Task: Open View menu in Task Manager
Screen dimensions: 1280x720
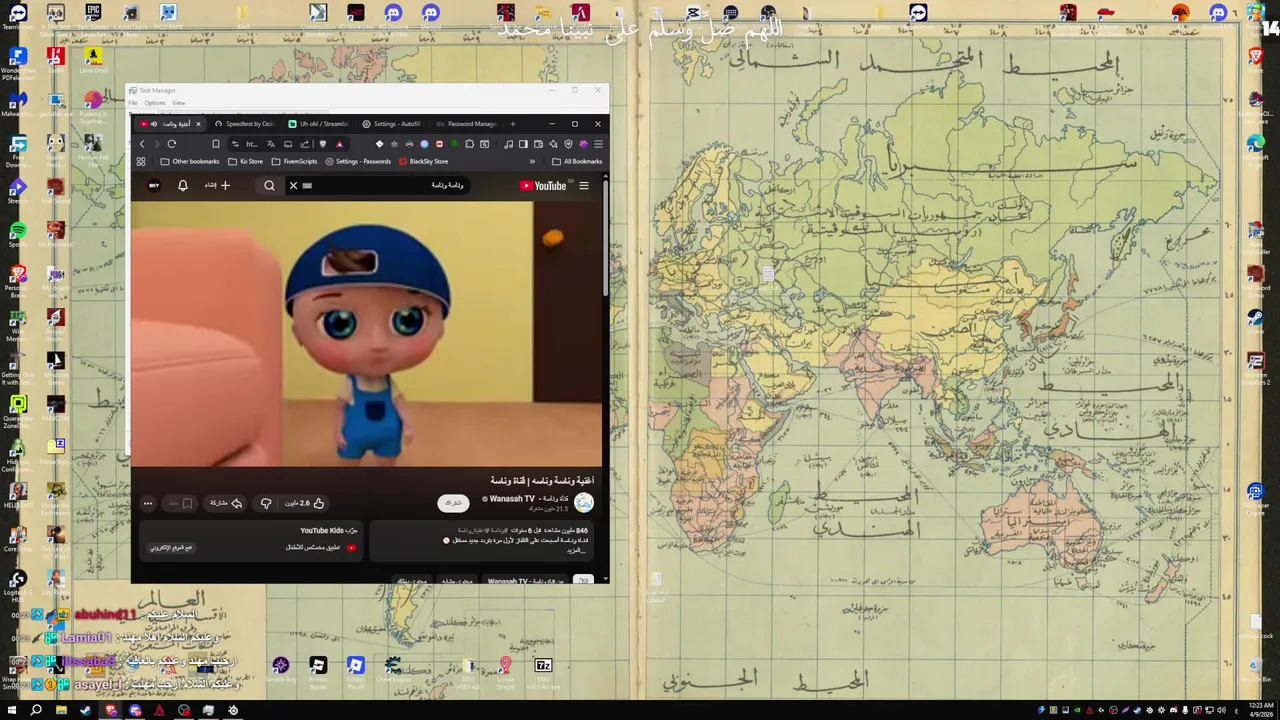Action: 178,103
